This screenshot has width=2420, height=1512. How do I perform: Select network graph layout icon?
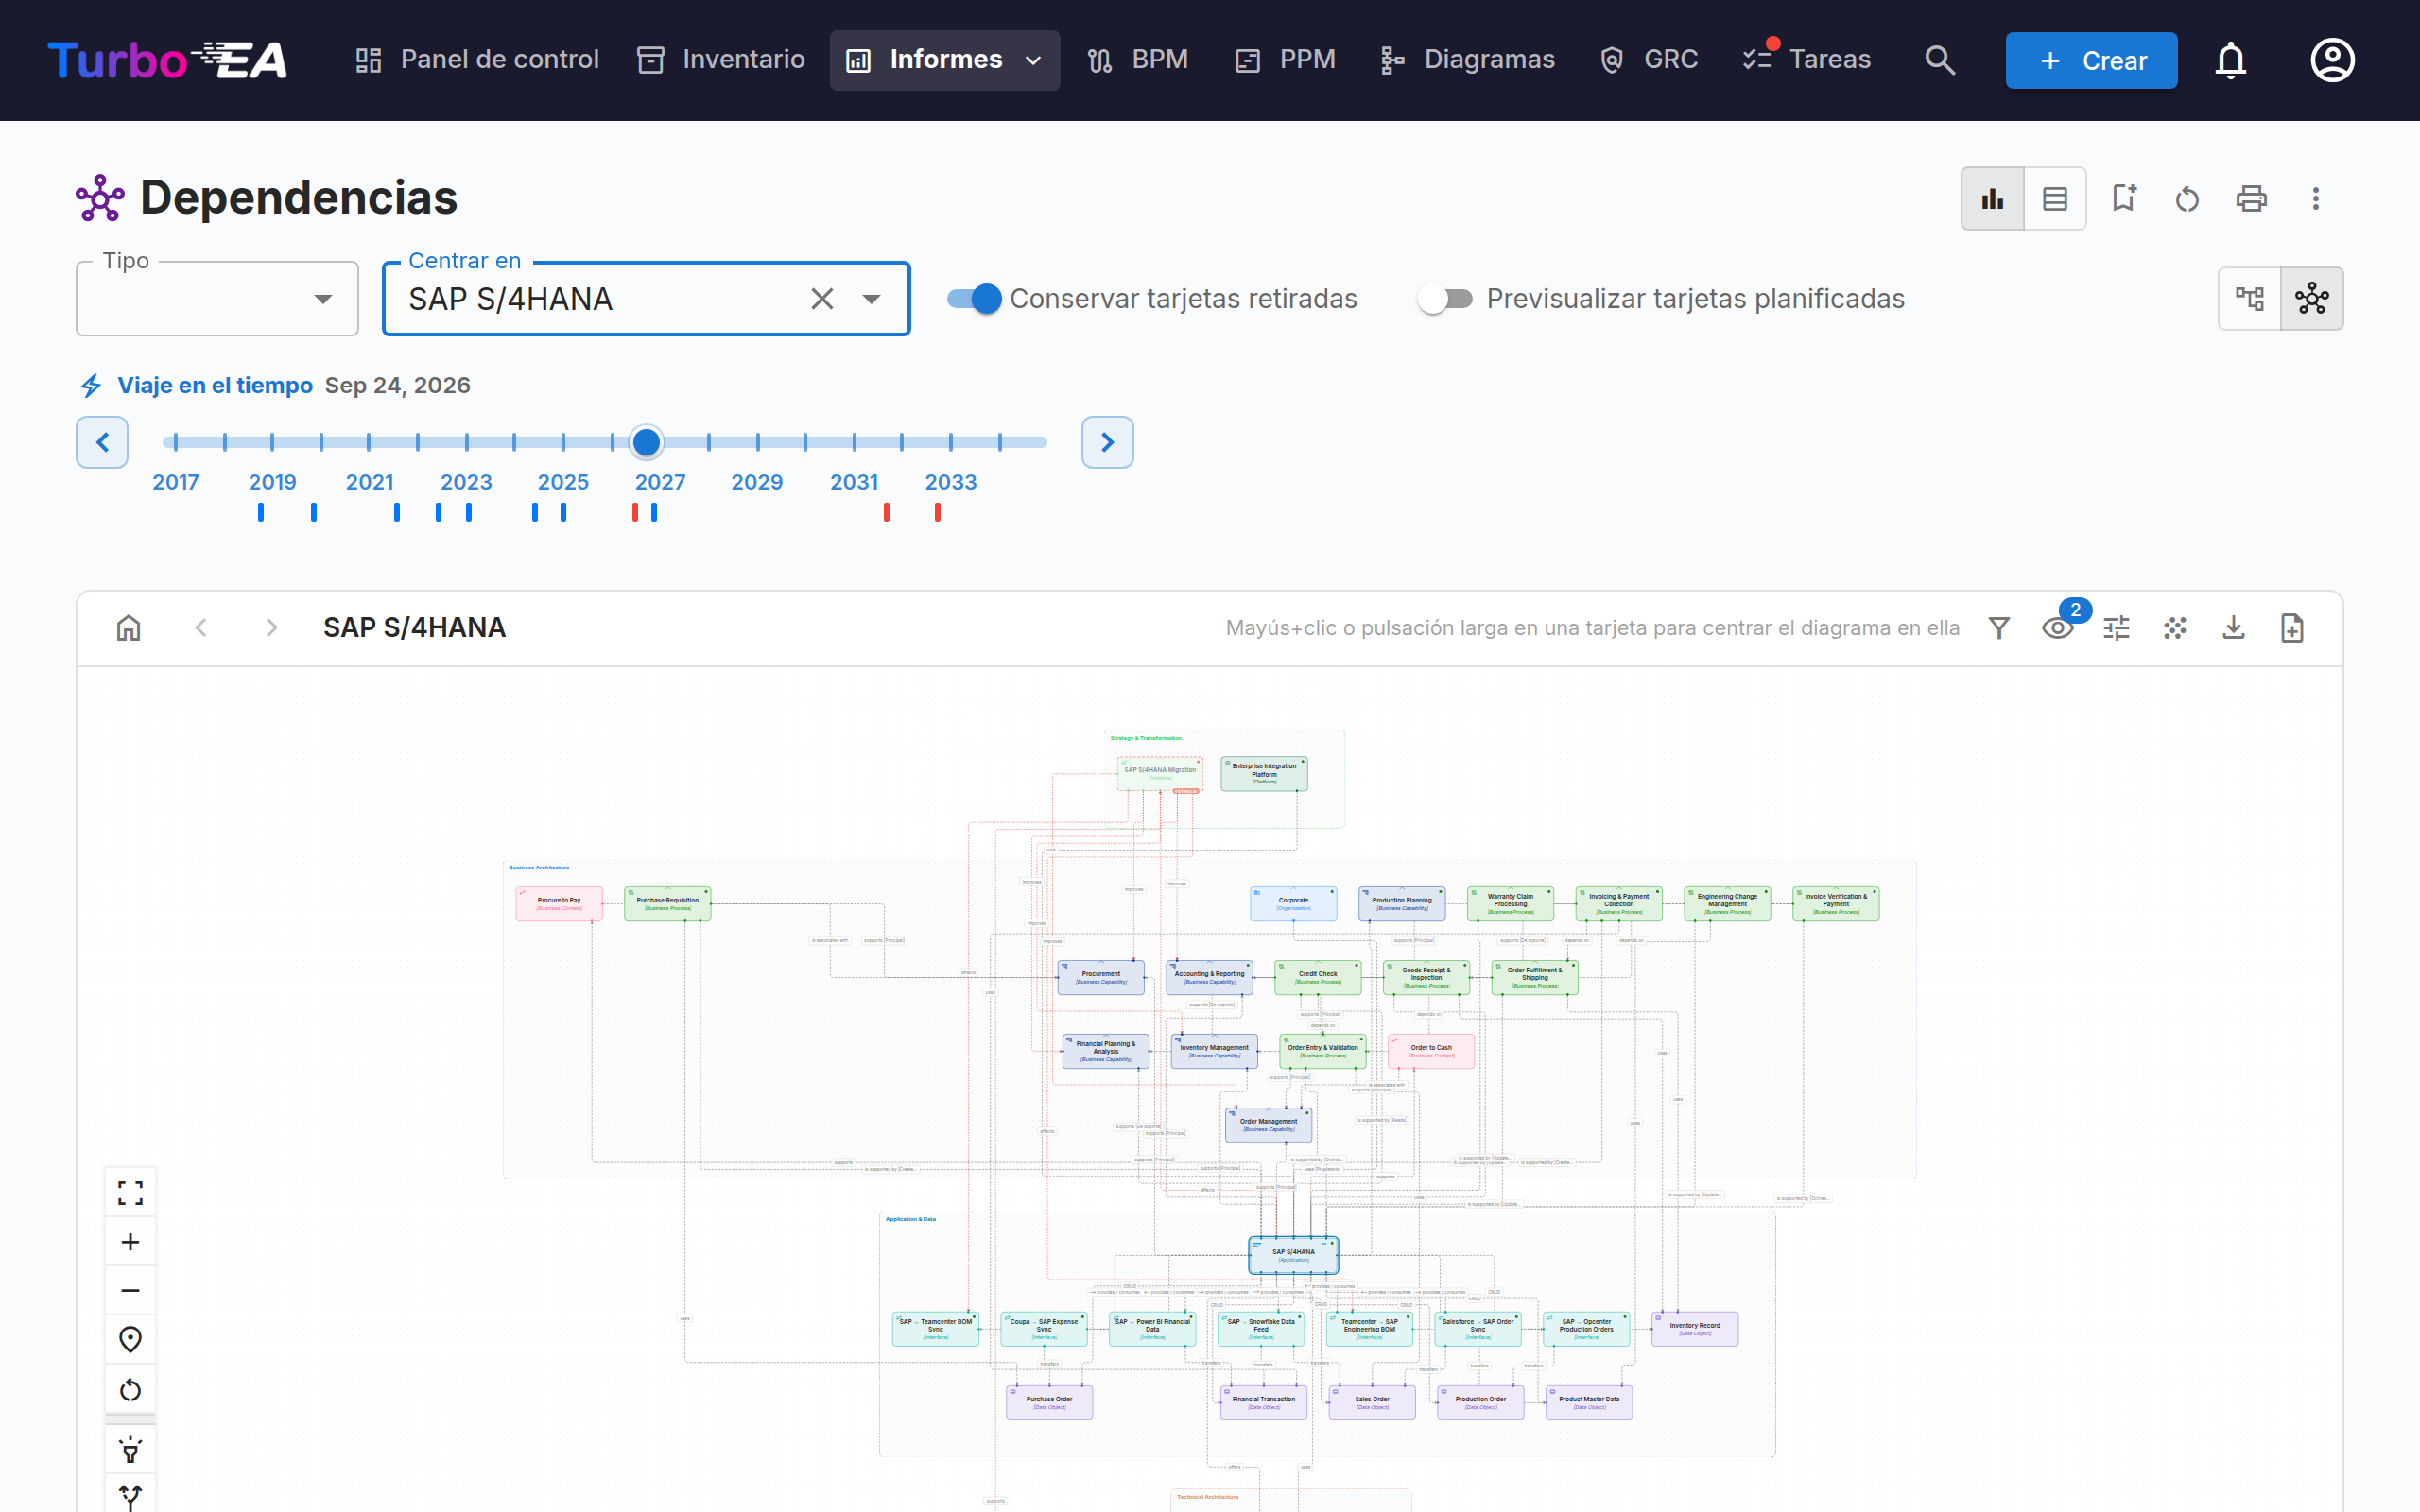tap(2312, 298)
